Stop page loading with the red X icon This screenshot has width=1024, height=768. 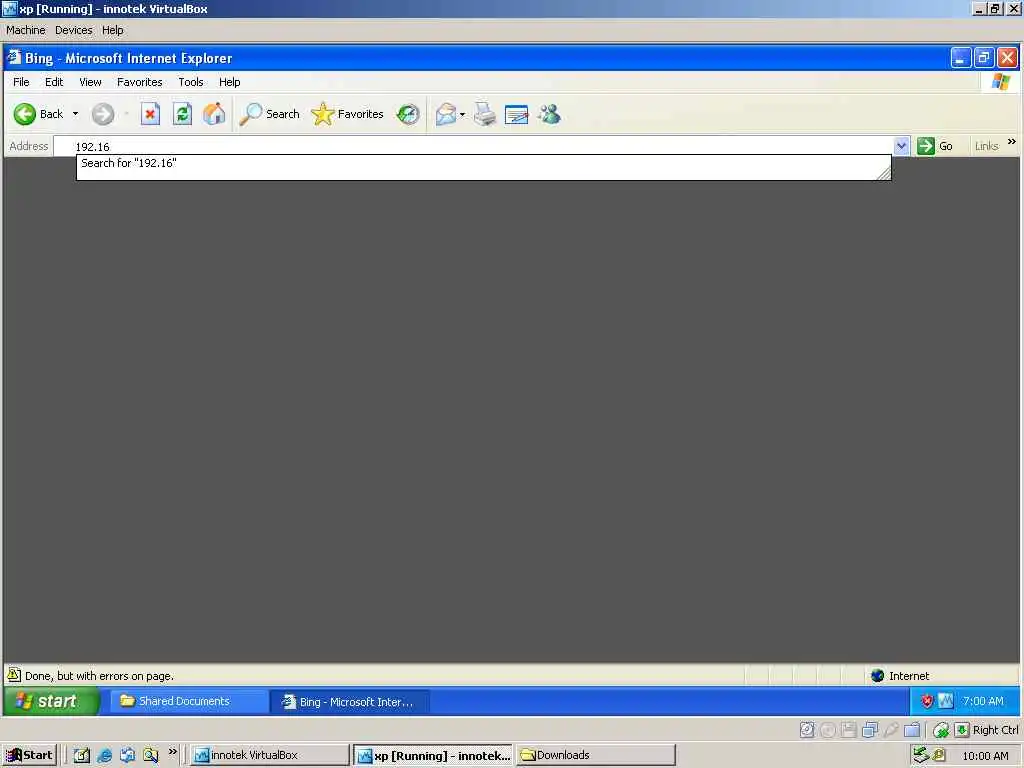click(150, 114)
